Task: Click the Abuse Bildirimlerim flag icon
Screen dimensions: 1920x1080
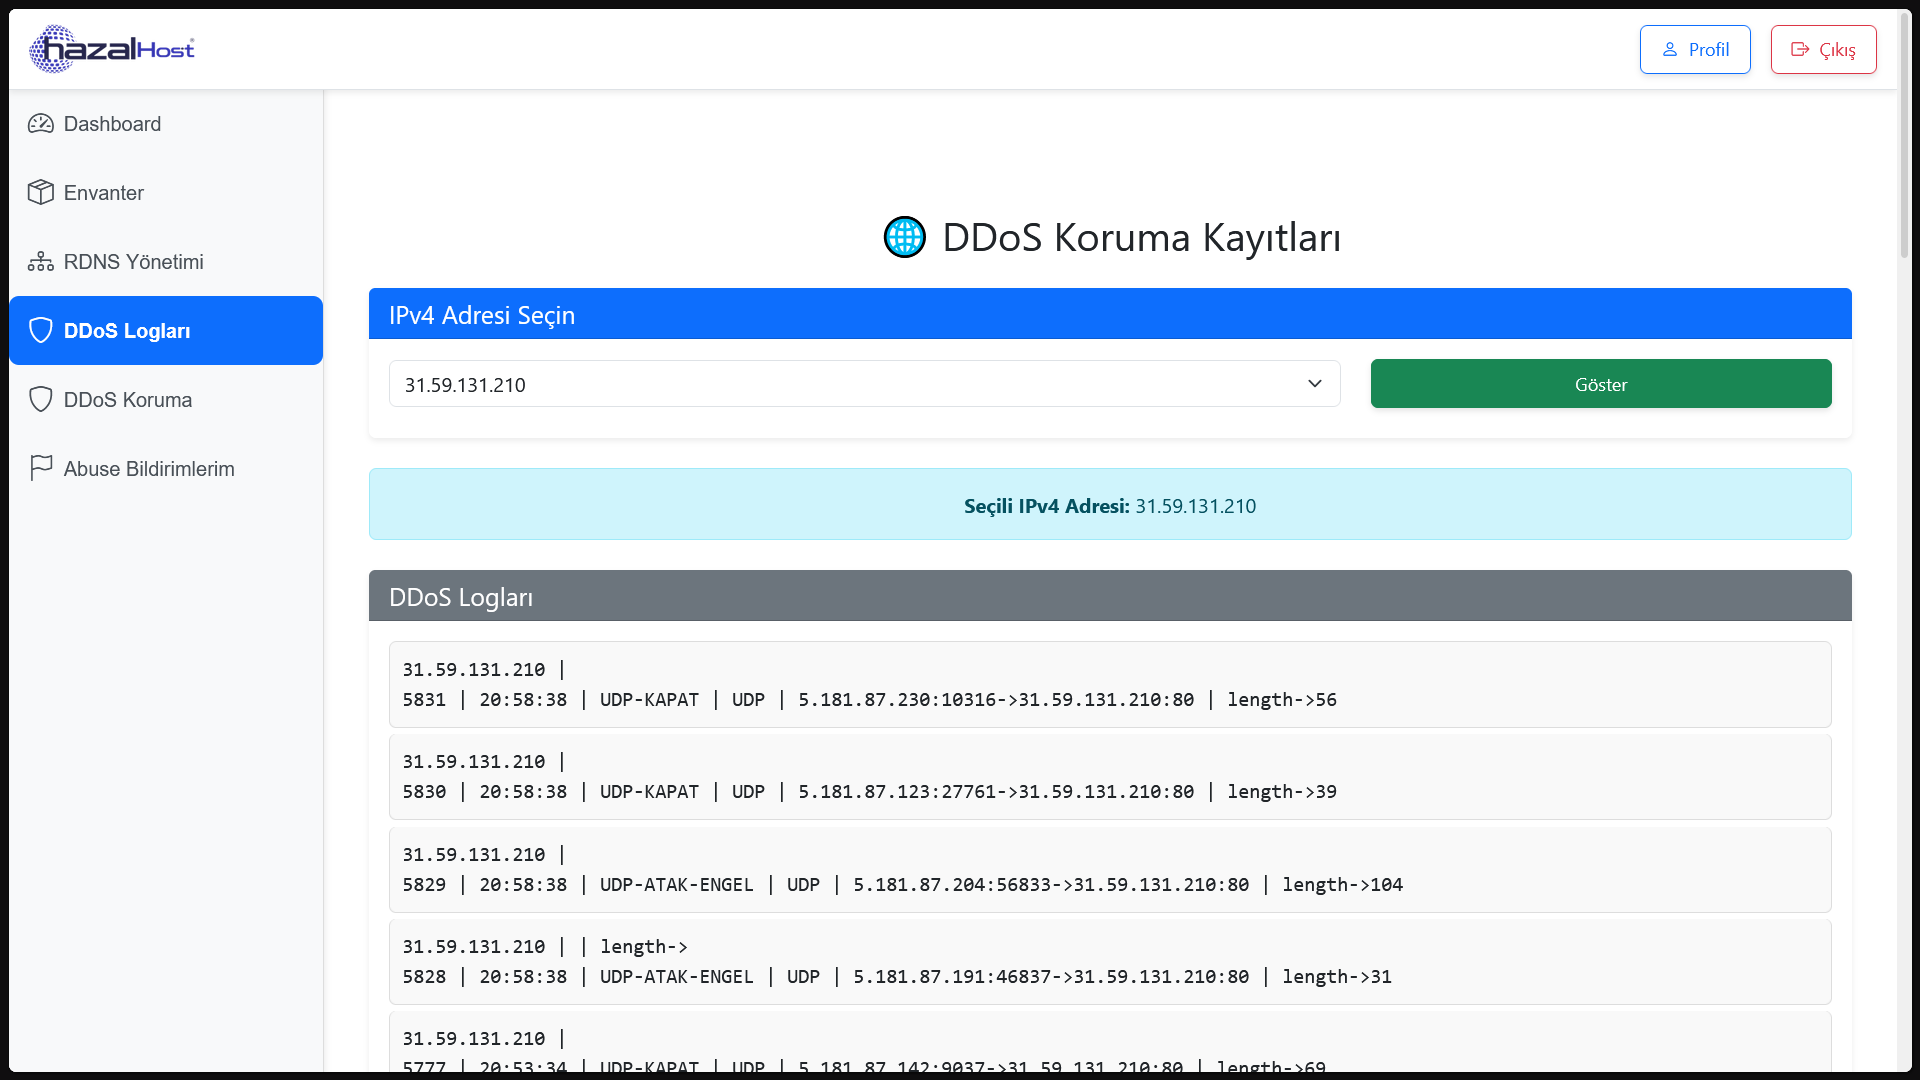Action: coord(41,468)
